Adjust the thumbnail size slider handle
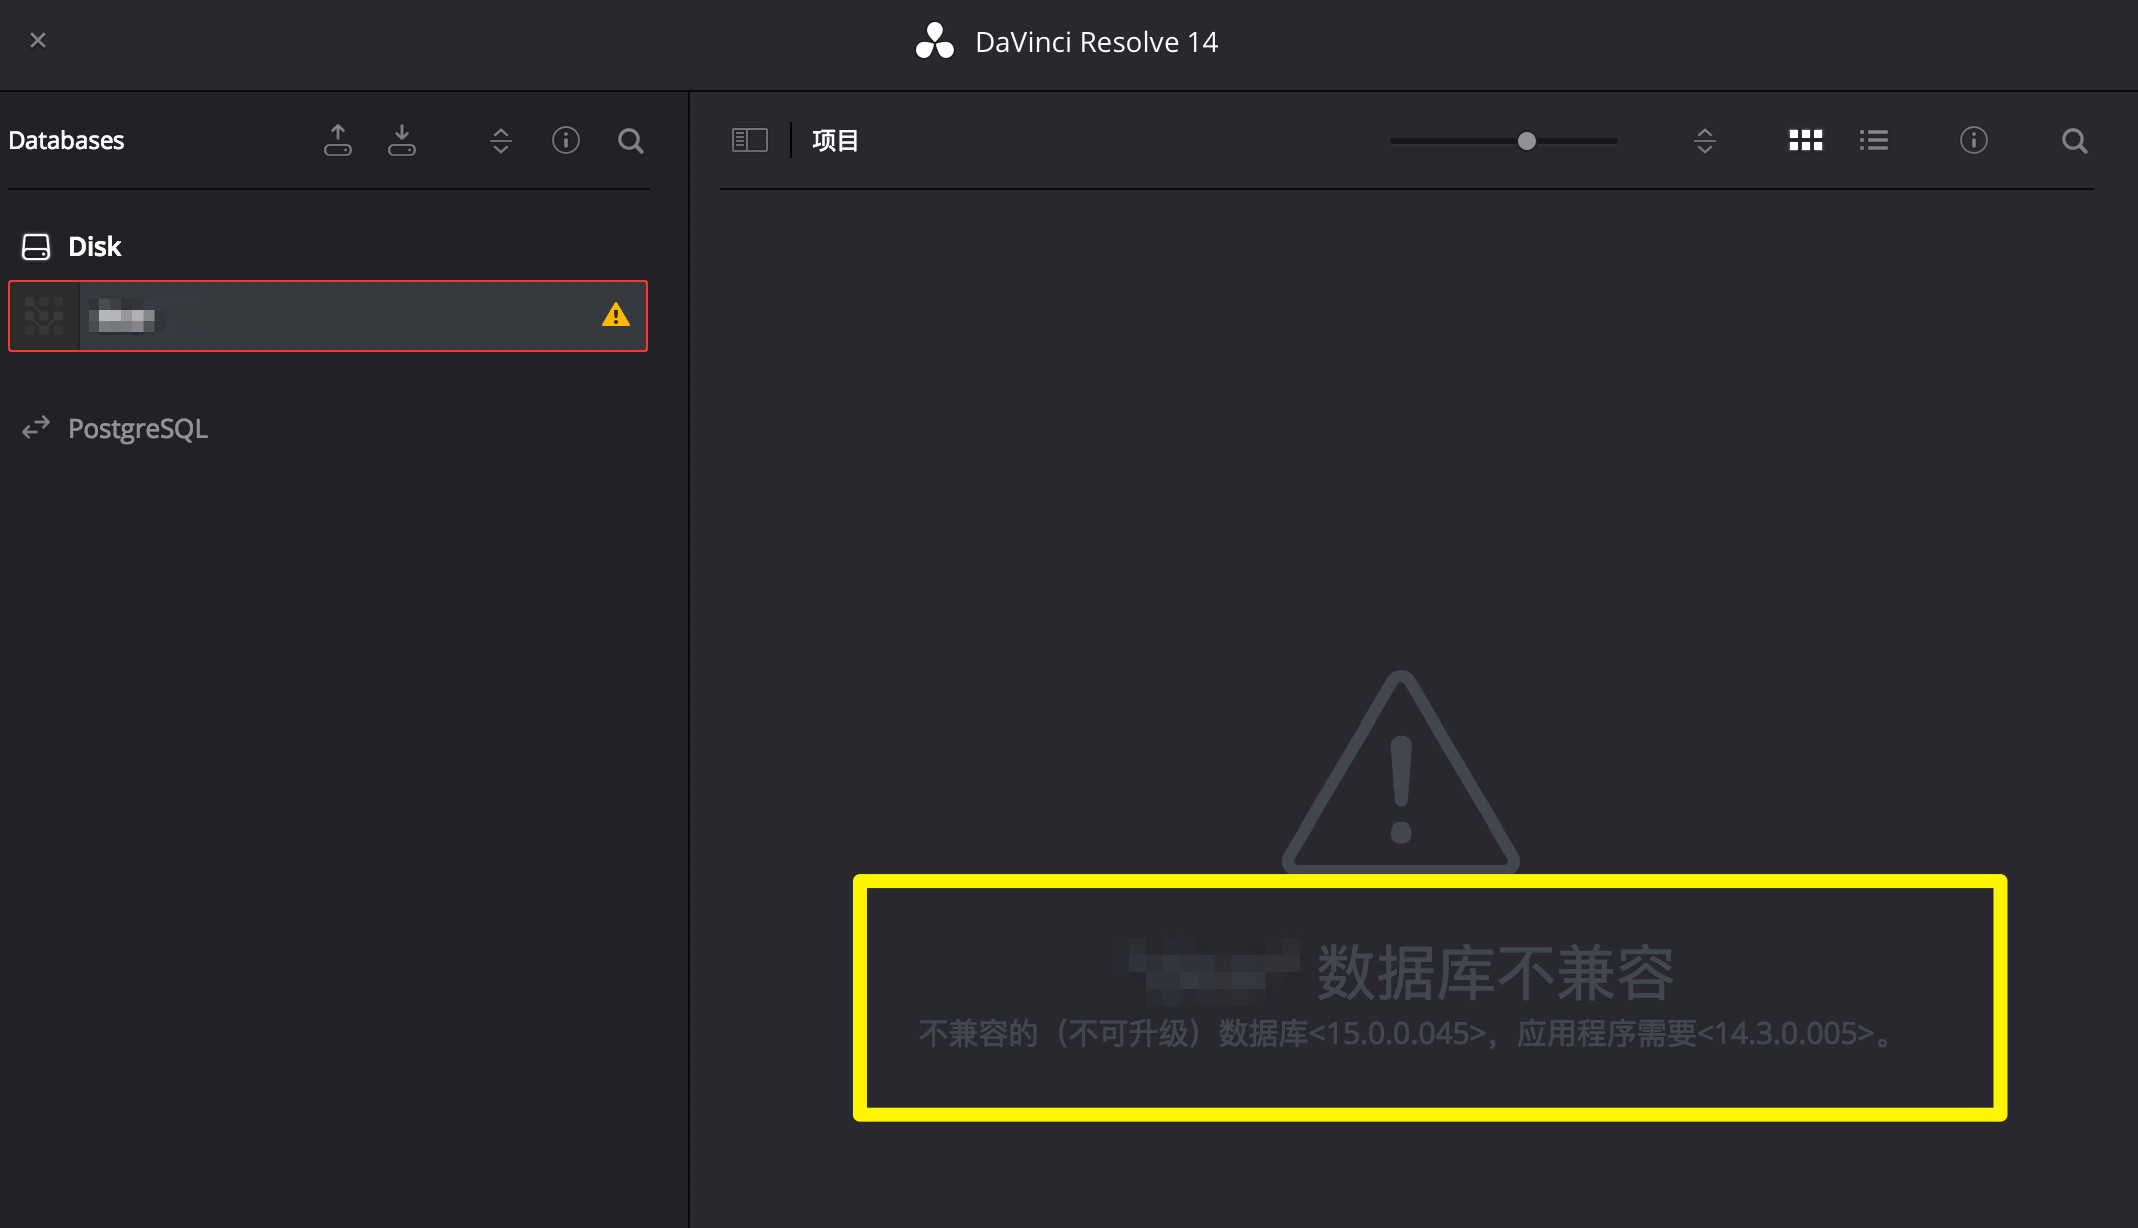Viewport: 2138px width, 1228px height. pos(1527,141)
